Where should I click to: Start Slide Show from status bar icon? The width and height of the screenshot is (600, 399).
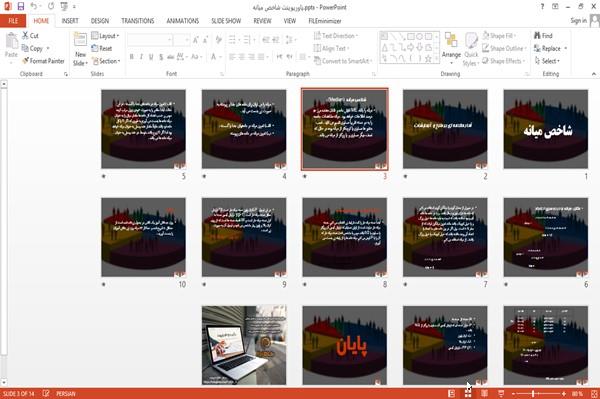pyautogui.click(x=501, y=394)
